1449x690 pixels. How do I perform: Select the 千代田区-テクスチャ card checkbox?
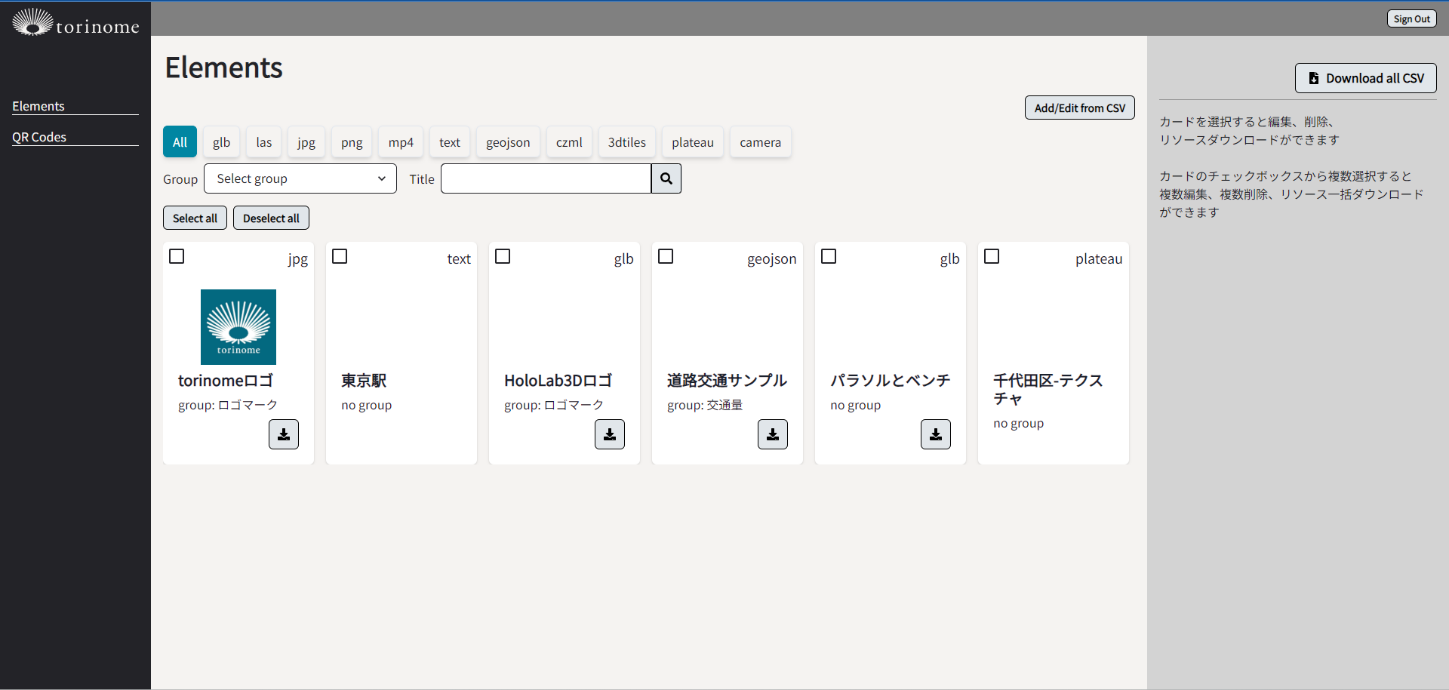pyautogui.click(x=992, y=257)
